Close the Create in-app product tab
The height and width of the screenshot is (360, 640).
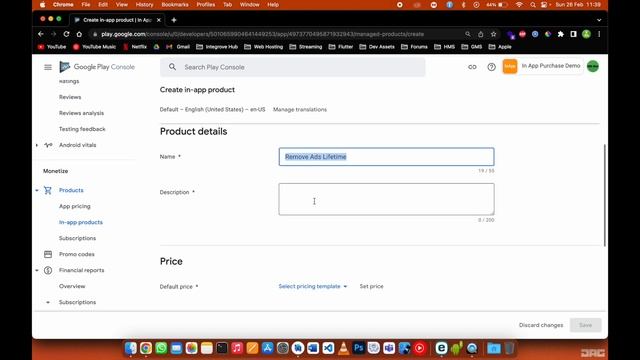(159, 20)
